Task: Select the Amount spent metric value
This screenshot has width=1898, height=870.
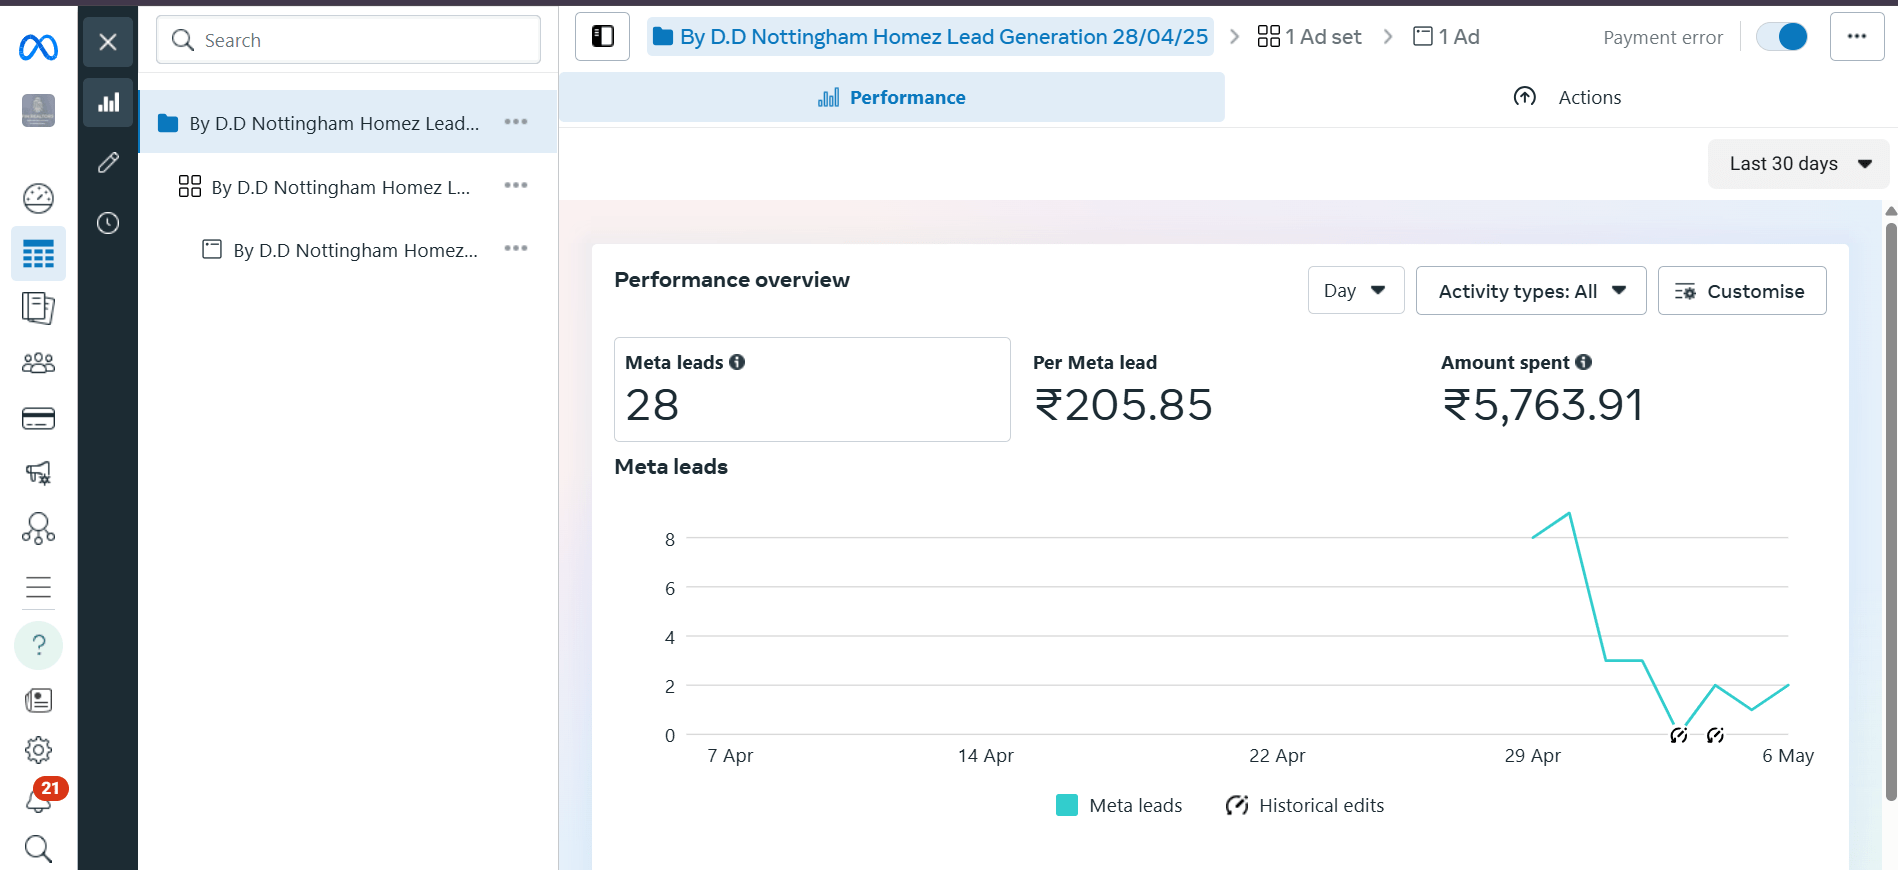Action: 1543,405
